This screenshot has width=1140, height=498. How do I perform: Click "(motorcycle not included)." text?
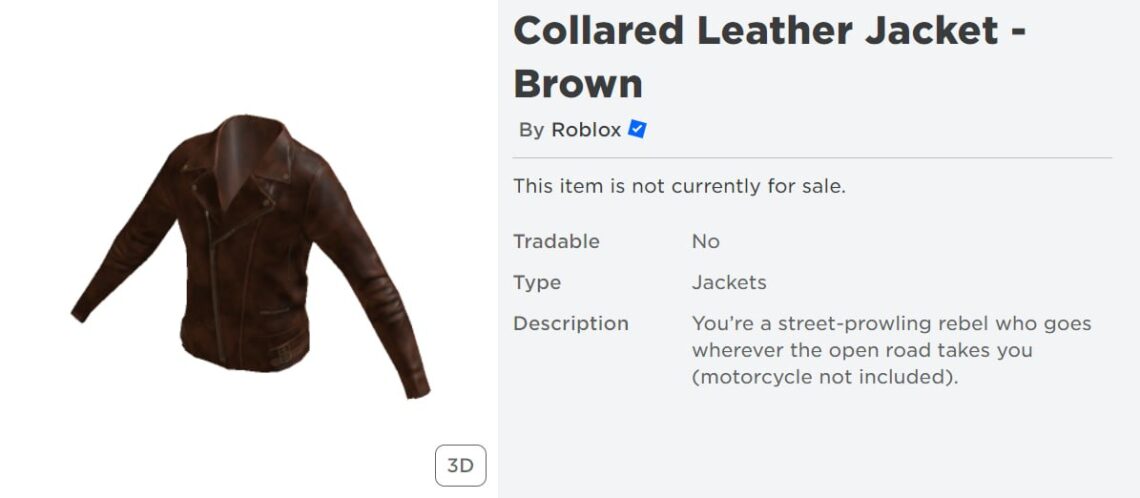click(x=825, y=378)
